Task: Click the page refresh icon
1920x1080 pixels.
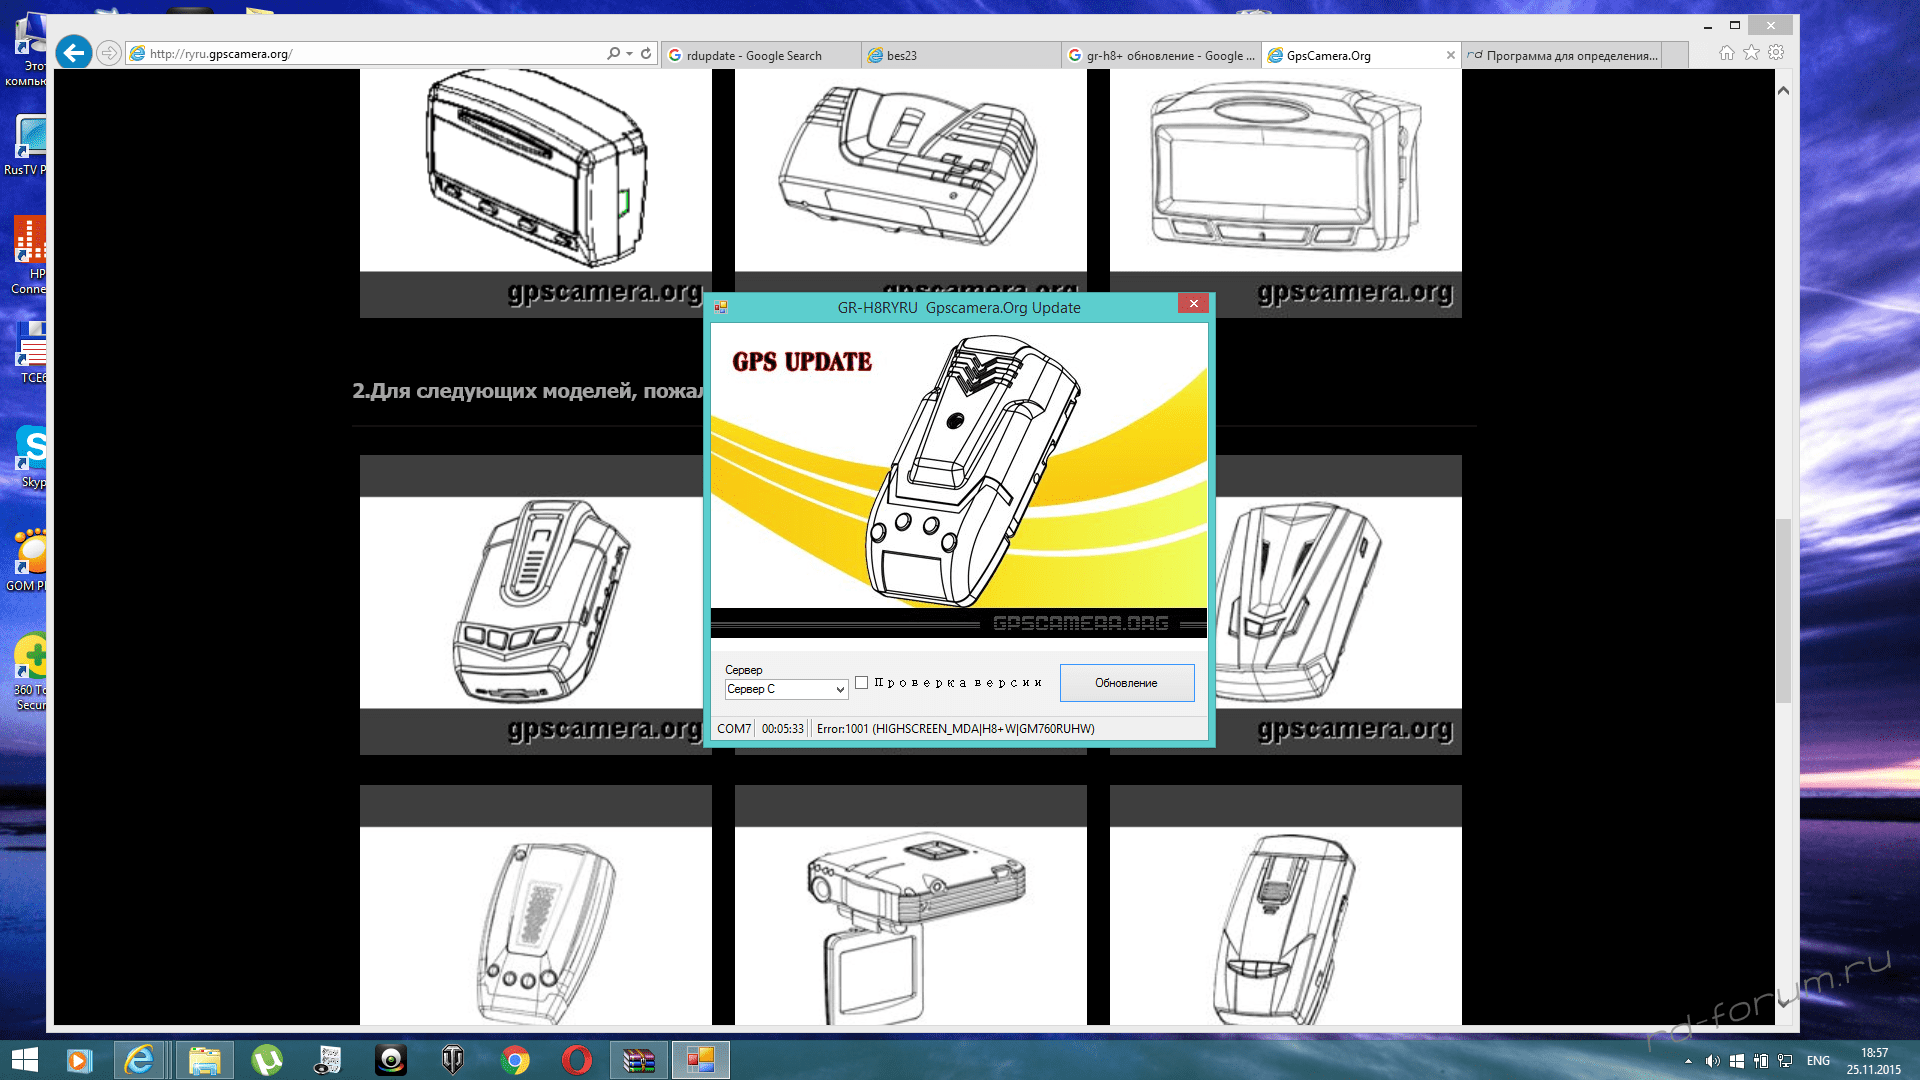Action: click(646, 53)
